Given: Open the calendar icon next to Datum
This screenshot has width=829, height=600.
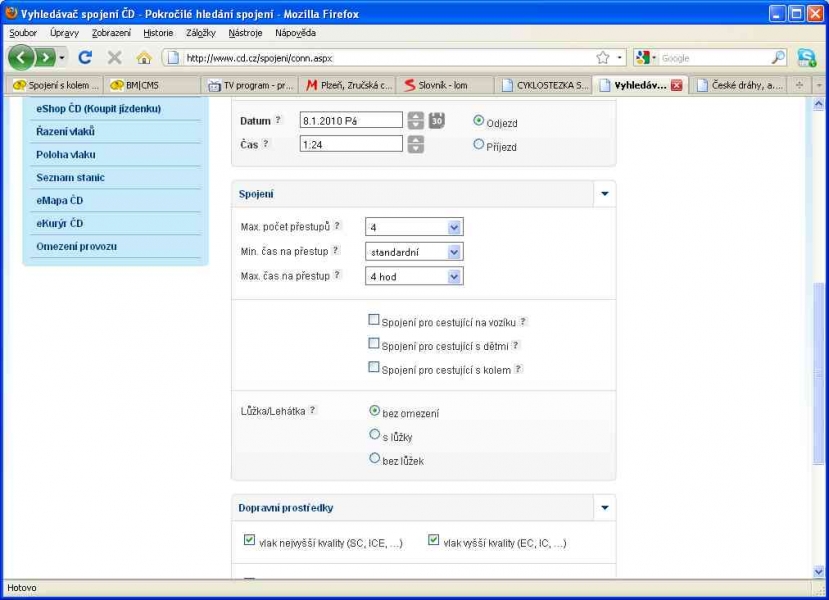Looking at the screenshot, I should (437, 121).
